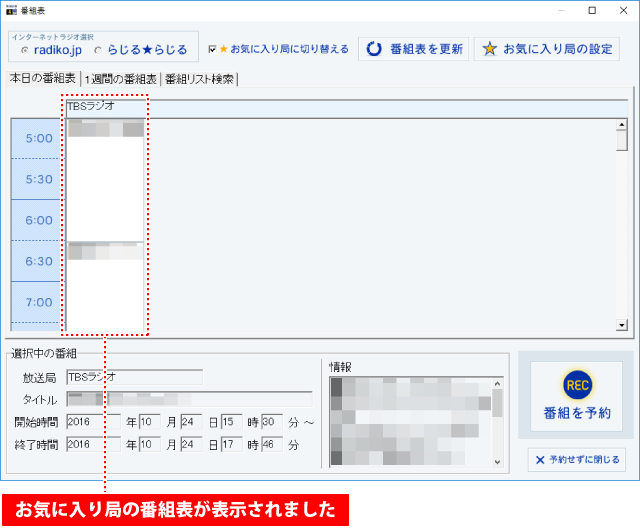Click the 開始時間 hour field 15
Screen dimensions: 640x528
[x=231, y=422]
